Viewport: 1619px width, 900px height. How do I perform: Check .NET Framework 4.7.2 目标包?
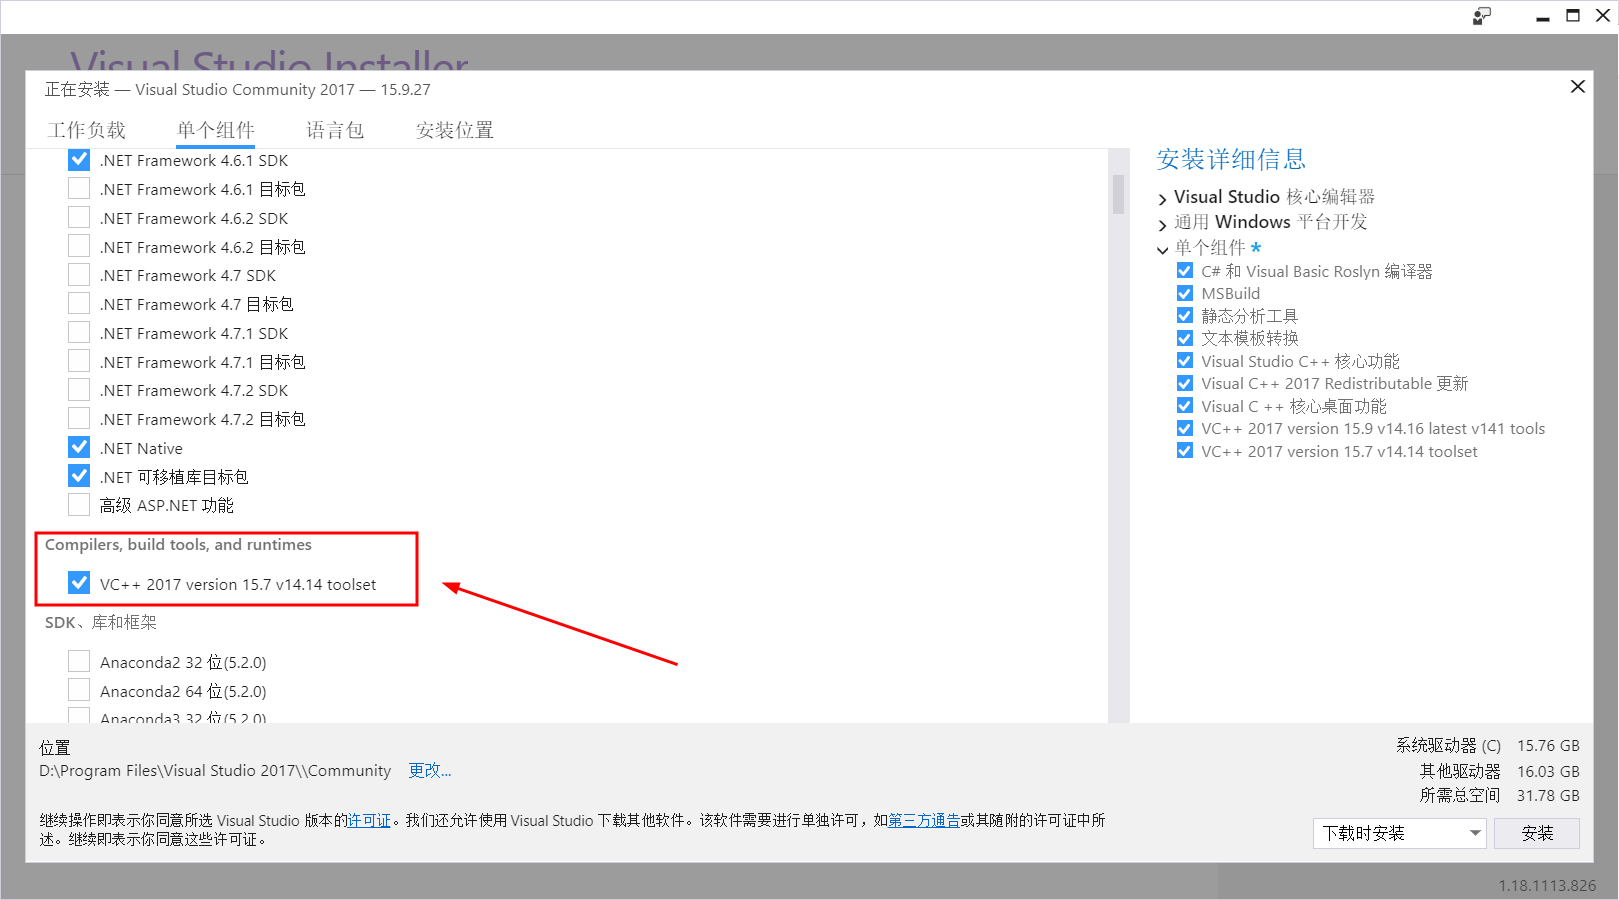[79, 419]
